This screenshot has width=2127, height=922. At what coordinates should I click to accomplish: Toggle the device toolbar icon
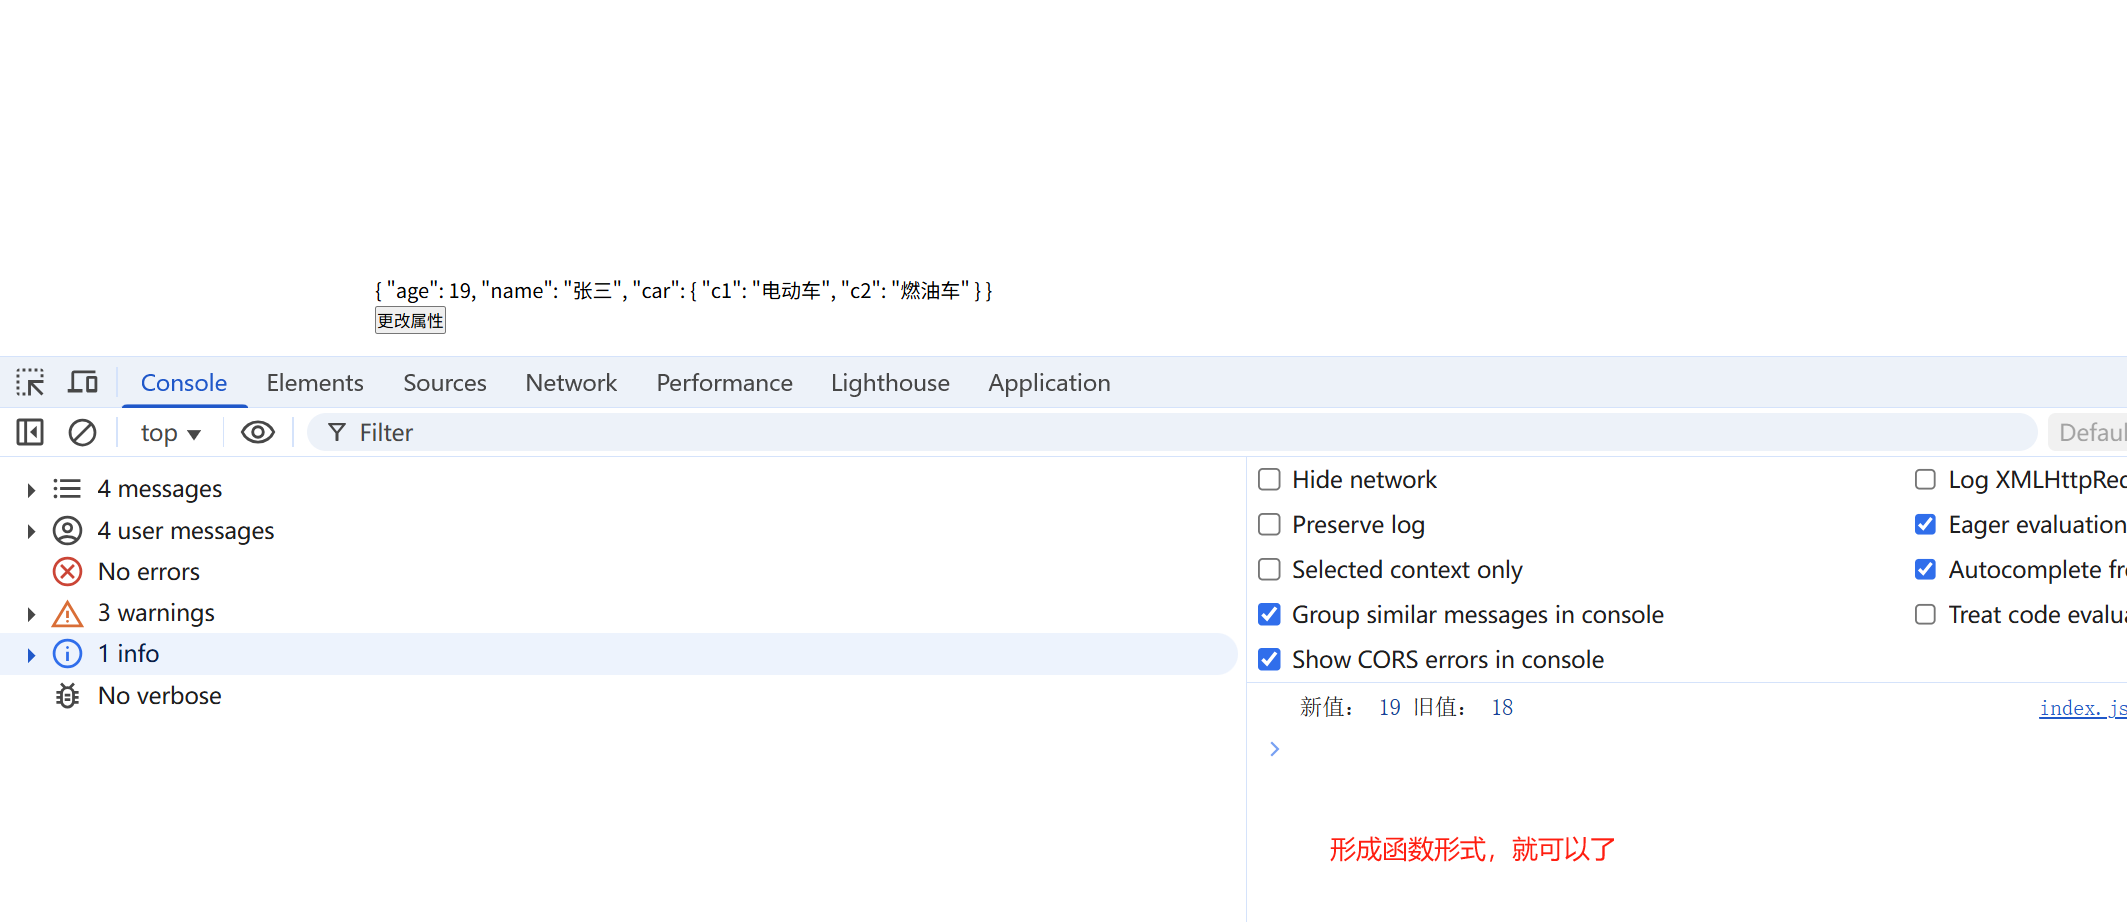[83, 382]
